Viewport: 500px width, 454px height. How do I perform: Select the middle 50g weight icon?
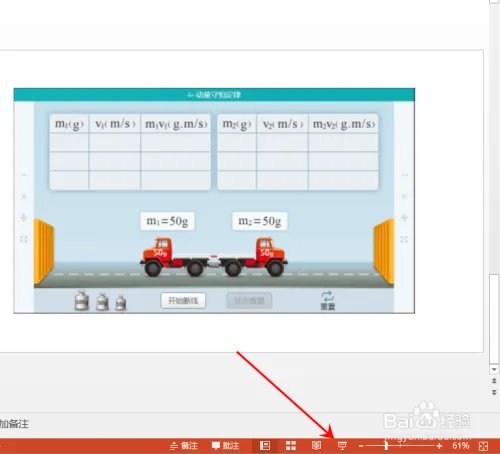click(x=102, y=302)
